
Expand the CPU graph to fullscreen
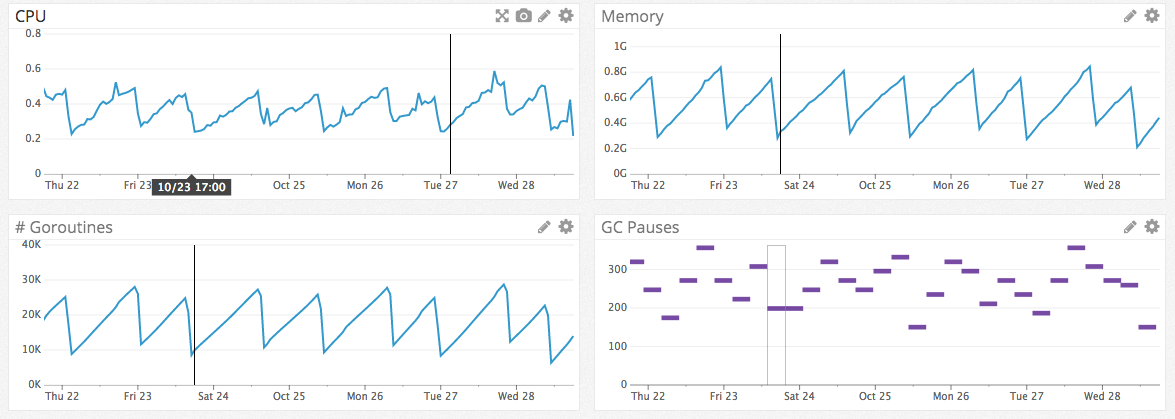[x=503, y=16]
